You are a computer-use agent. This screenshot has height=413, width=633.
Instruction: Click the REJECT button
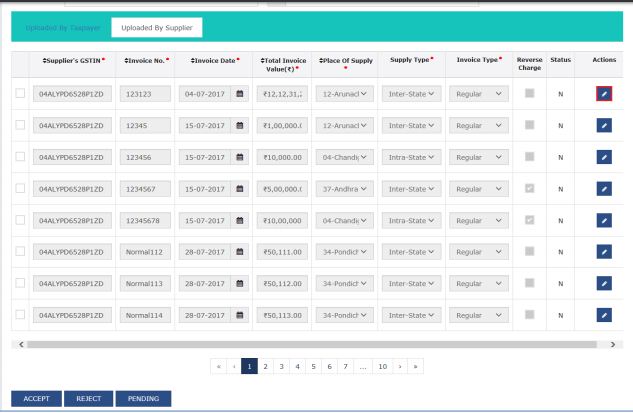pyautogui.click(x=87, y=398)
